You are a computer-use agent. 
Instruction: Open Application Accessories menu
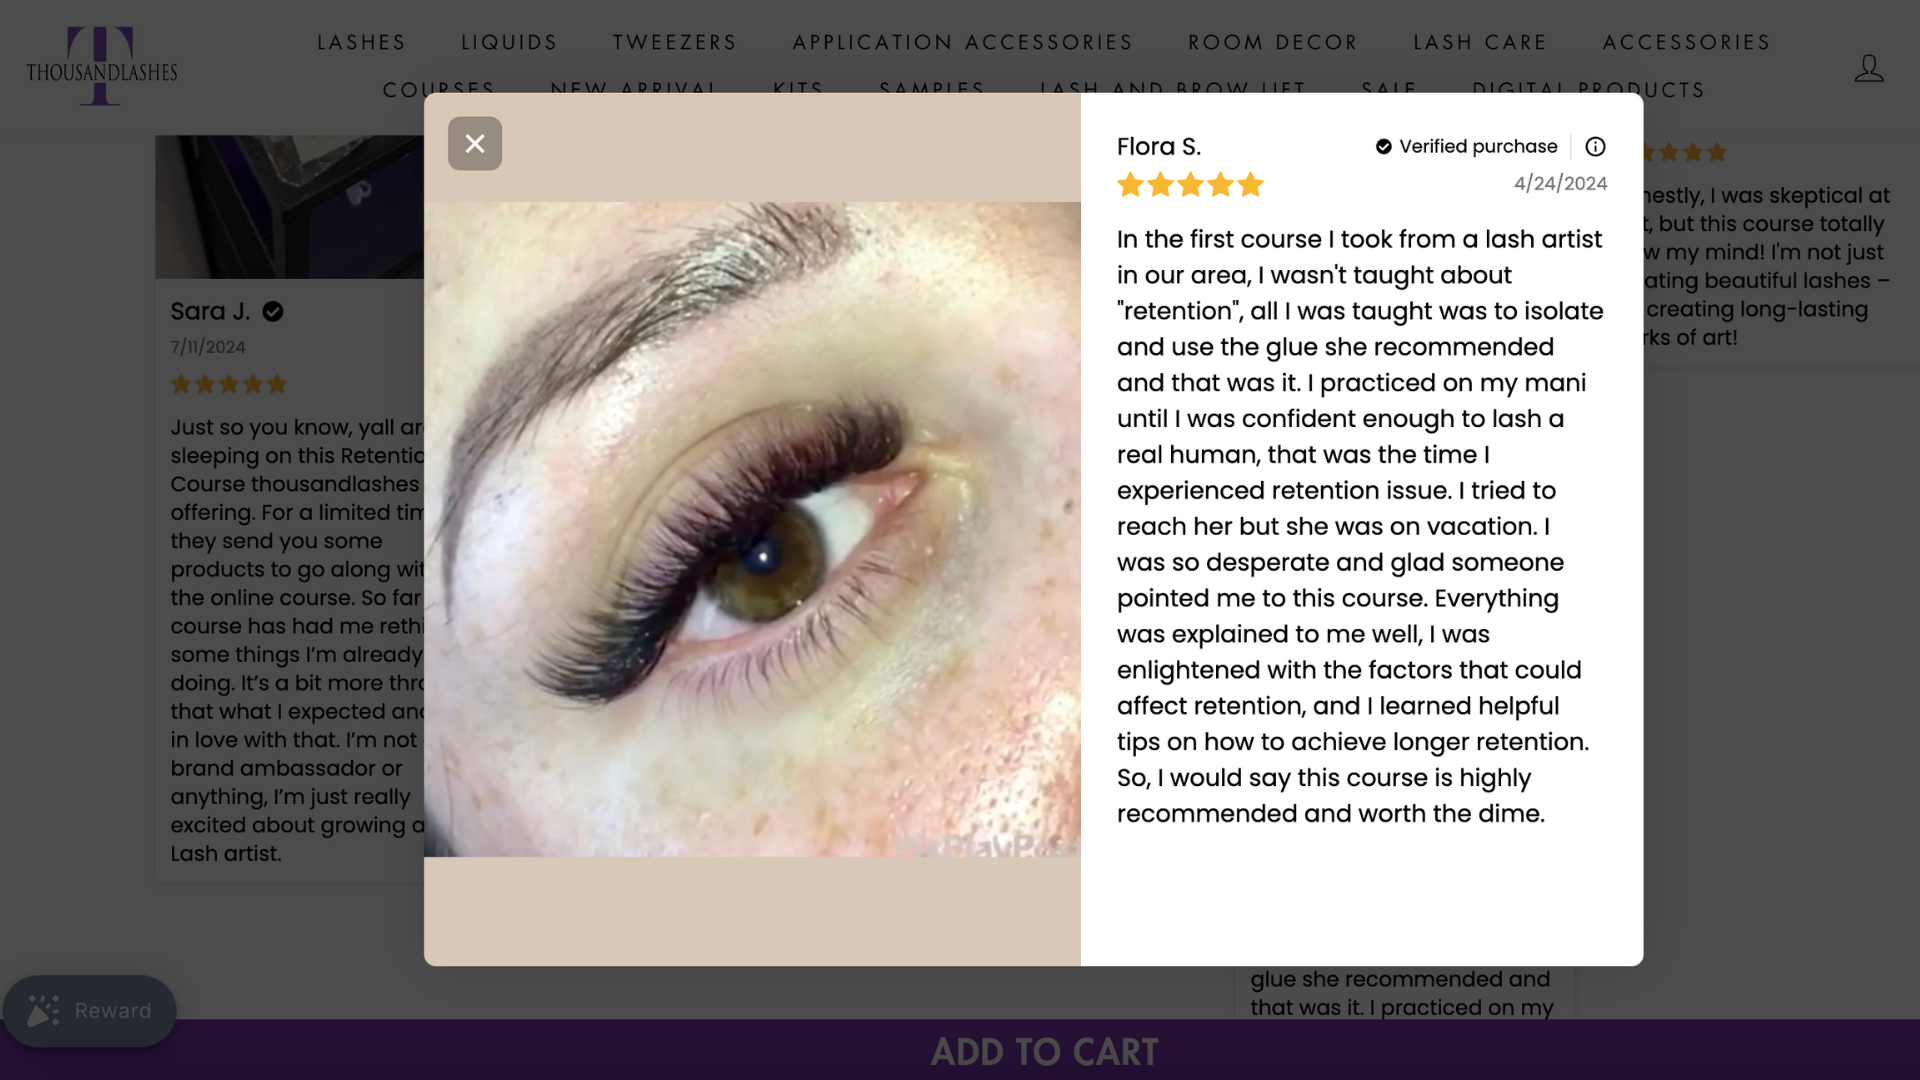pos(963,42)
